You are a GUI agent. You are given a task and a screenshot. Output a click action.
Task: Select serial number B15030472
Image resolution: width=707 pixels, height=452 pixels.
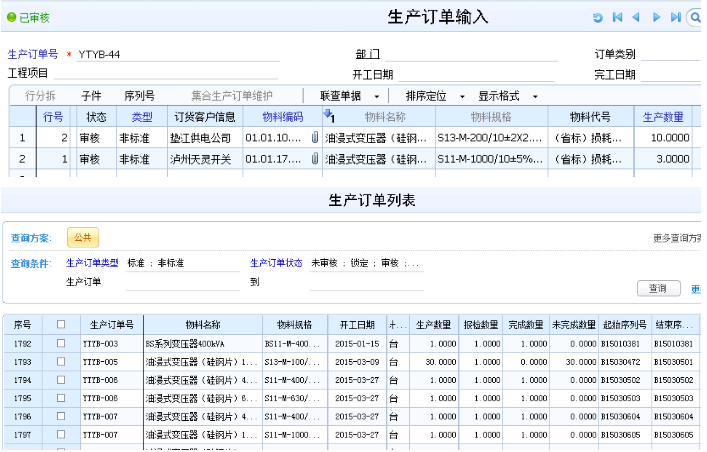coord(624,362)
